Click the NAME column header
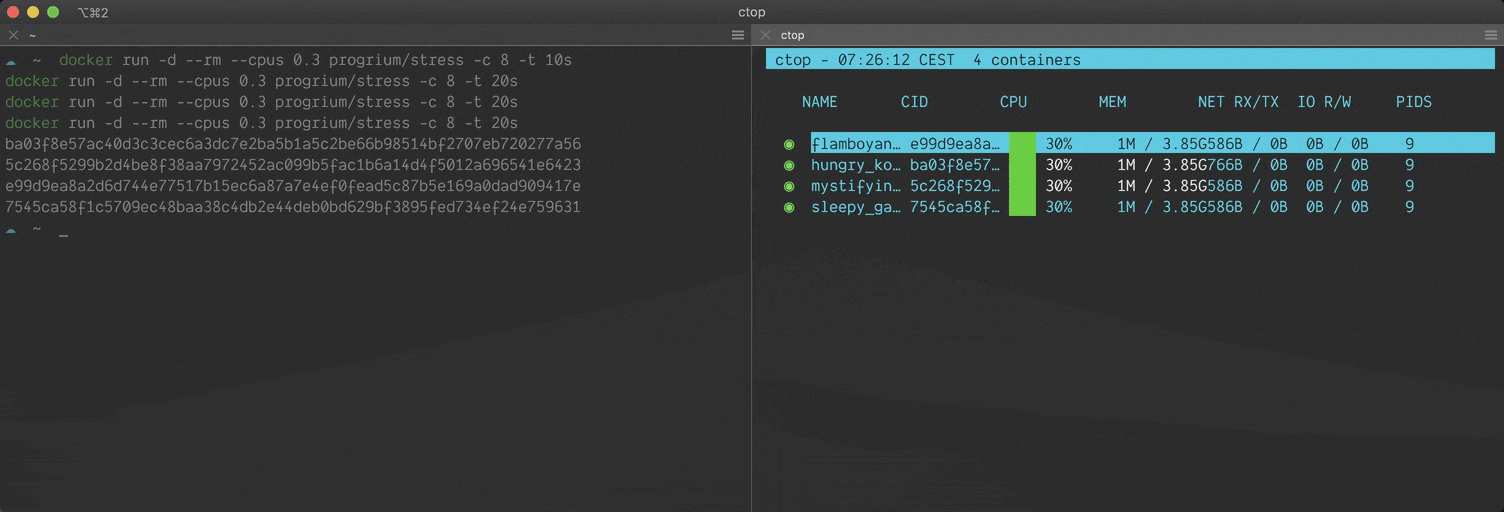Viewport: 1504px width, 512px height. click(819, 102)
